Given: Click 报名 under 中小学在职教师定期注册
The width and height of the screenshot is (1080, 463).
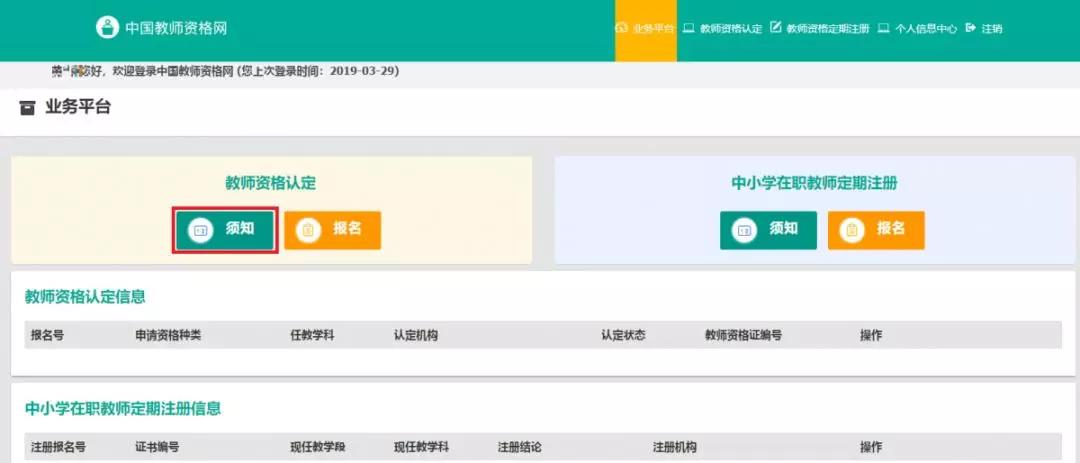Looking at the screenshot, I should [x=876, y=230].
